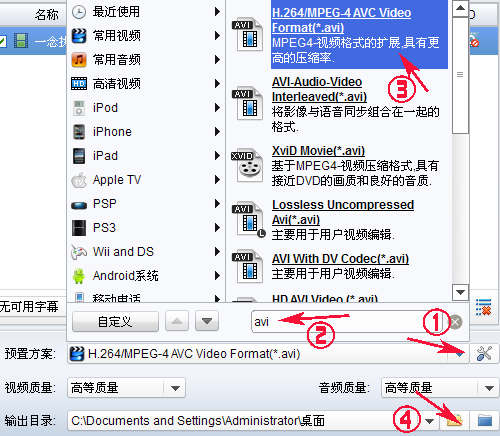Click the avi search input field
Image resolution: width=500 pixels, height=436 pixels.
click(348, 322)
